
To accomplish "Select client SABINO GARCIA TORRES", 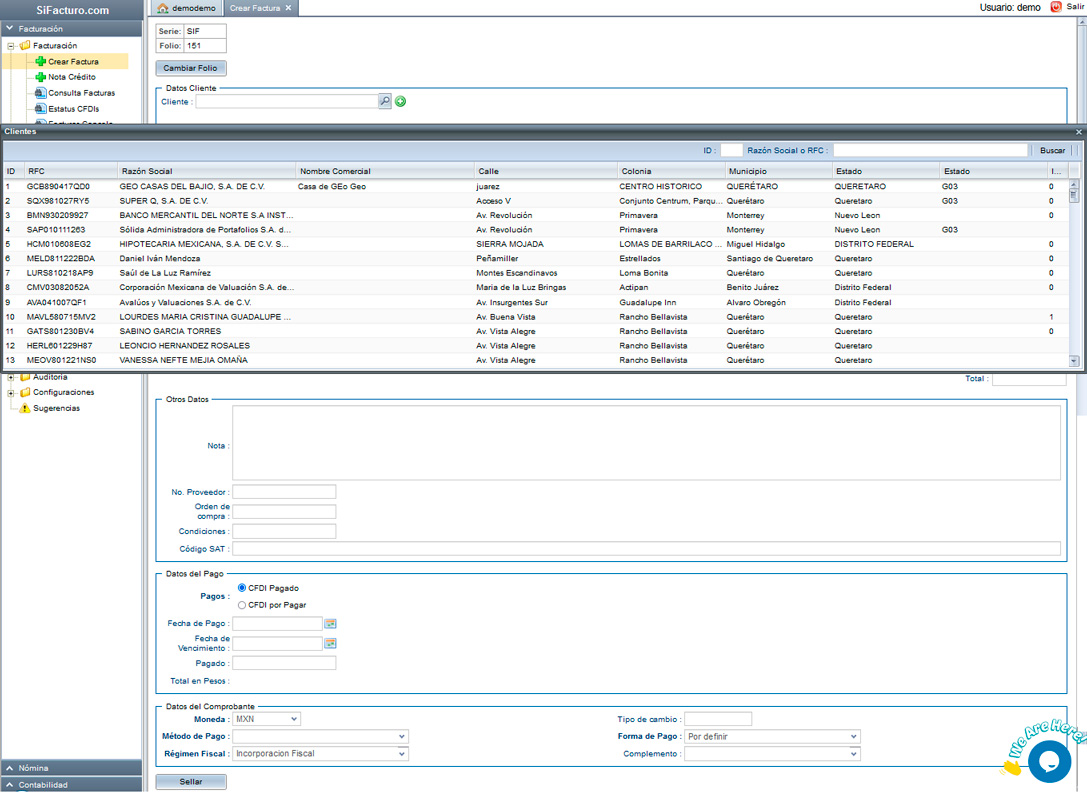I will pos(536,331).
